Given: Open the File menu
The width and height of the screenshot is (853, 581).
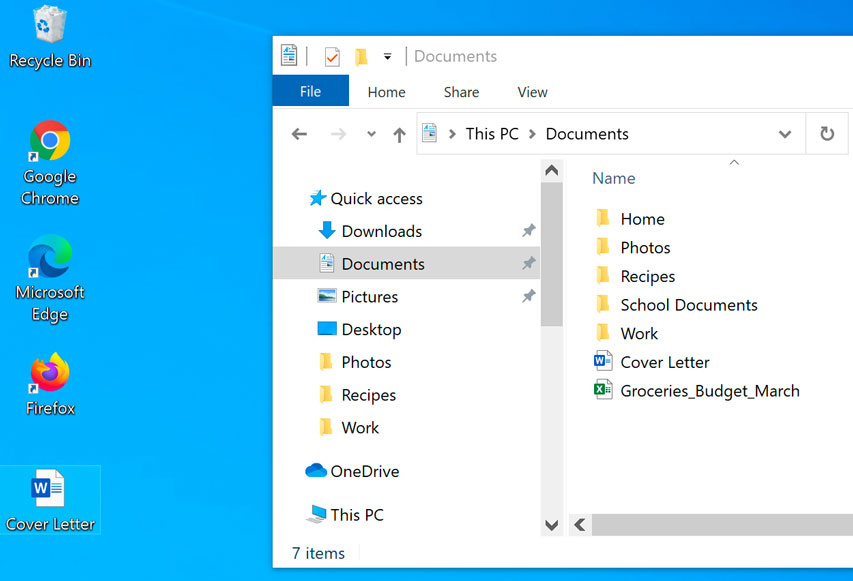Looking at the screenshot, I should pos(310,90).
